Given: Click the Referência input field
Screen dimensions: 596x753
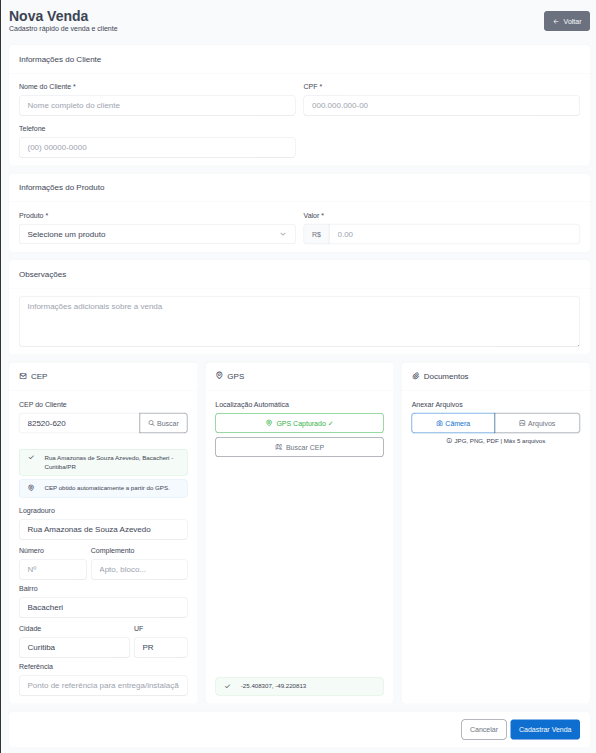Looking at the screenshot, I should [x=103, y=686].
